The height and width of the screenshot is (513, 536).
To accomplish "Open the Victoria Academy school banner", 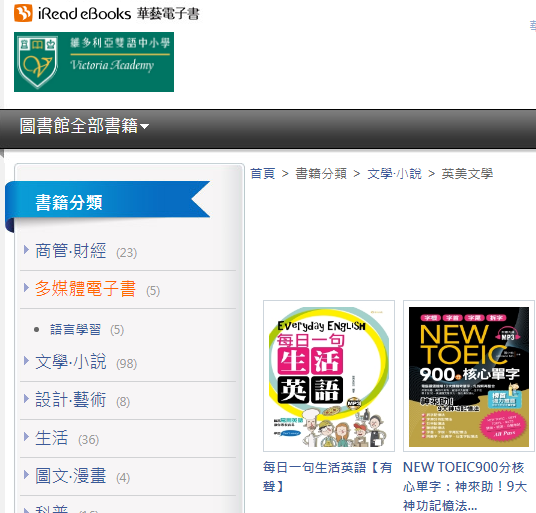I will (94, 62).
